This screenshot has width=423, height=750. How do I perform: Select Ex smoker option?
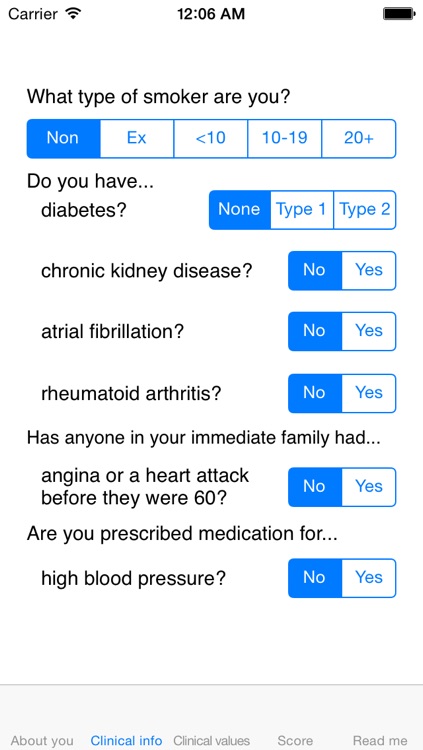coord(137,138)
